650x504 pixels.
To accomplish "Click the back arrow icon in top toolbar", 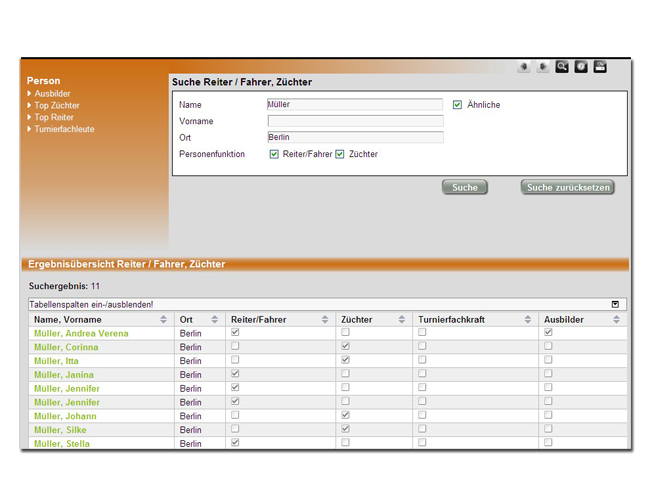I will 524,67.
